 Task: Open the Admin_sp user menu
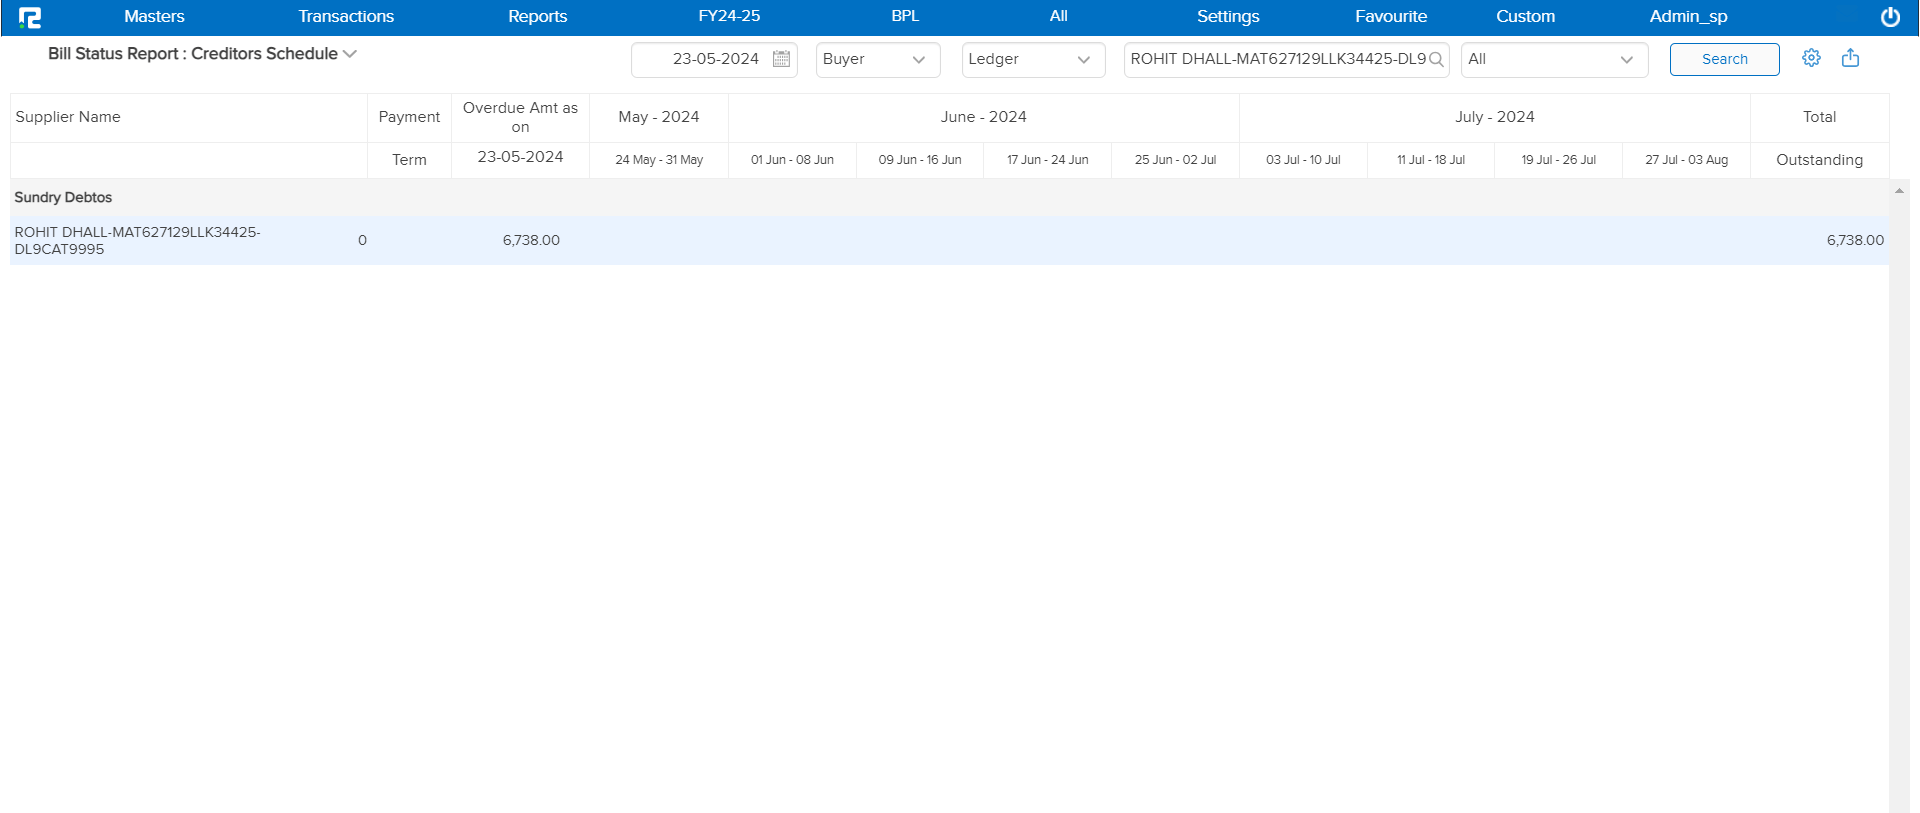pyautogui.click(x=1688, y=17)
